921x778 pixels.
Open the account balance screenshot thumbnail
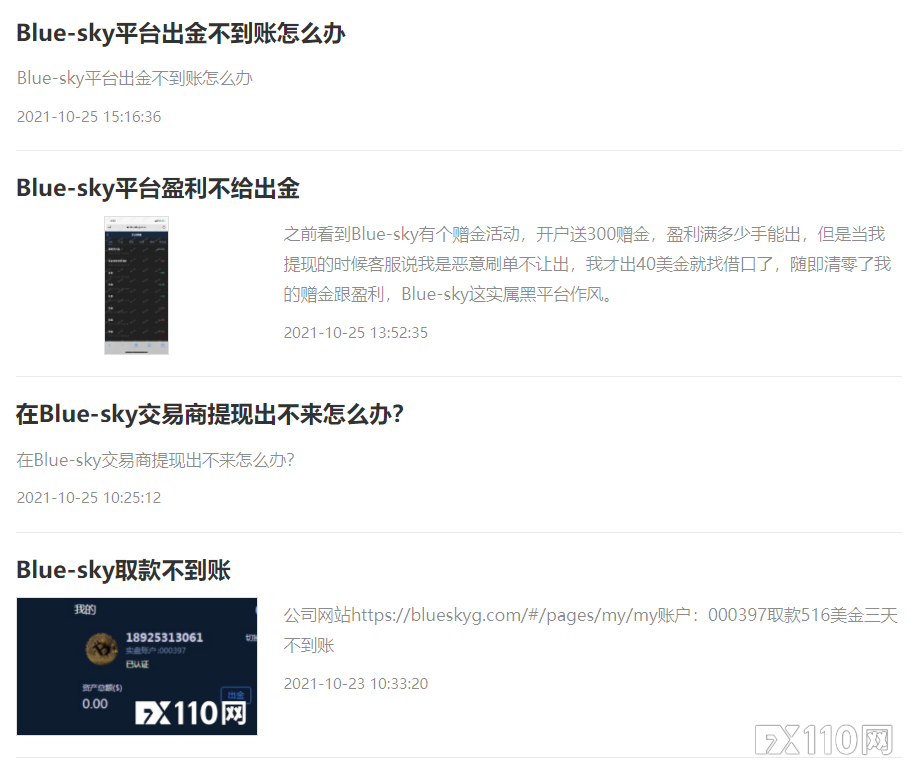[137, 666]
